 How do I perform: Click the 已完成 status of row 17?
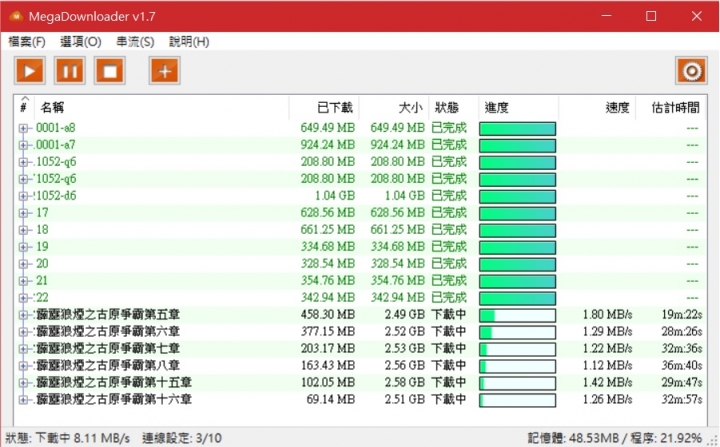click(449, 213)
